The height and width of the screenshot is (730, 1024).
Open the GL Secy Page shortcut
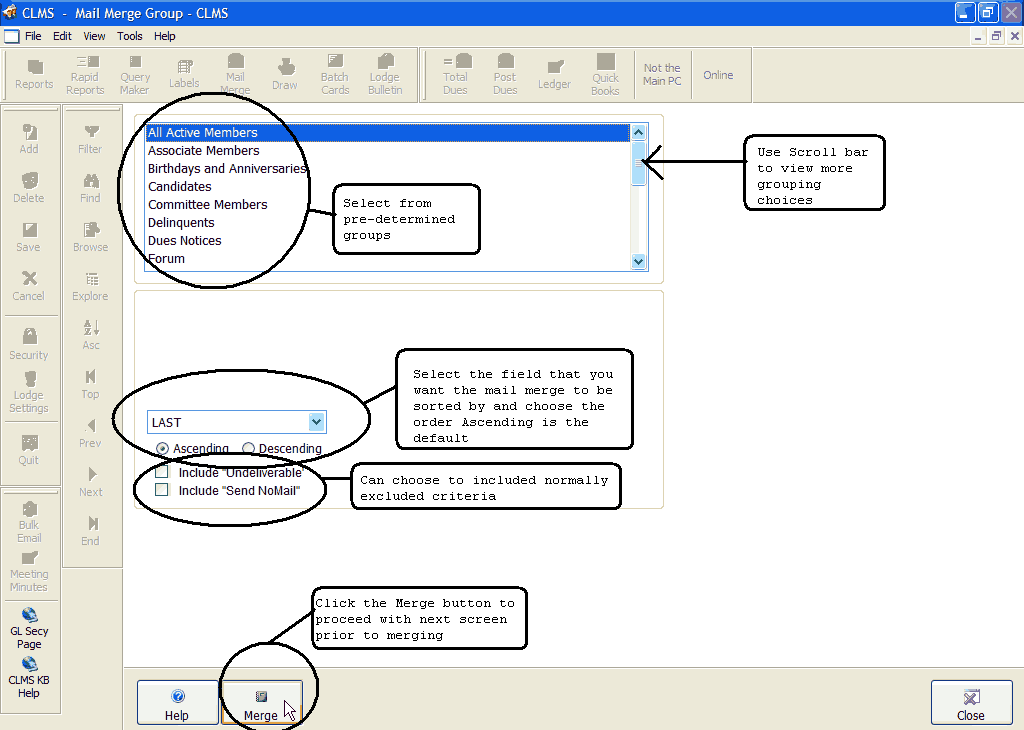tap(29, 629)
